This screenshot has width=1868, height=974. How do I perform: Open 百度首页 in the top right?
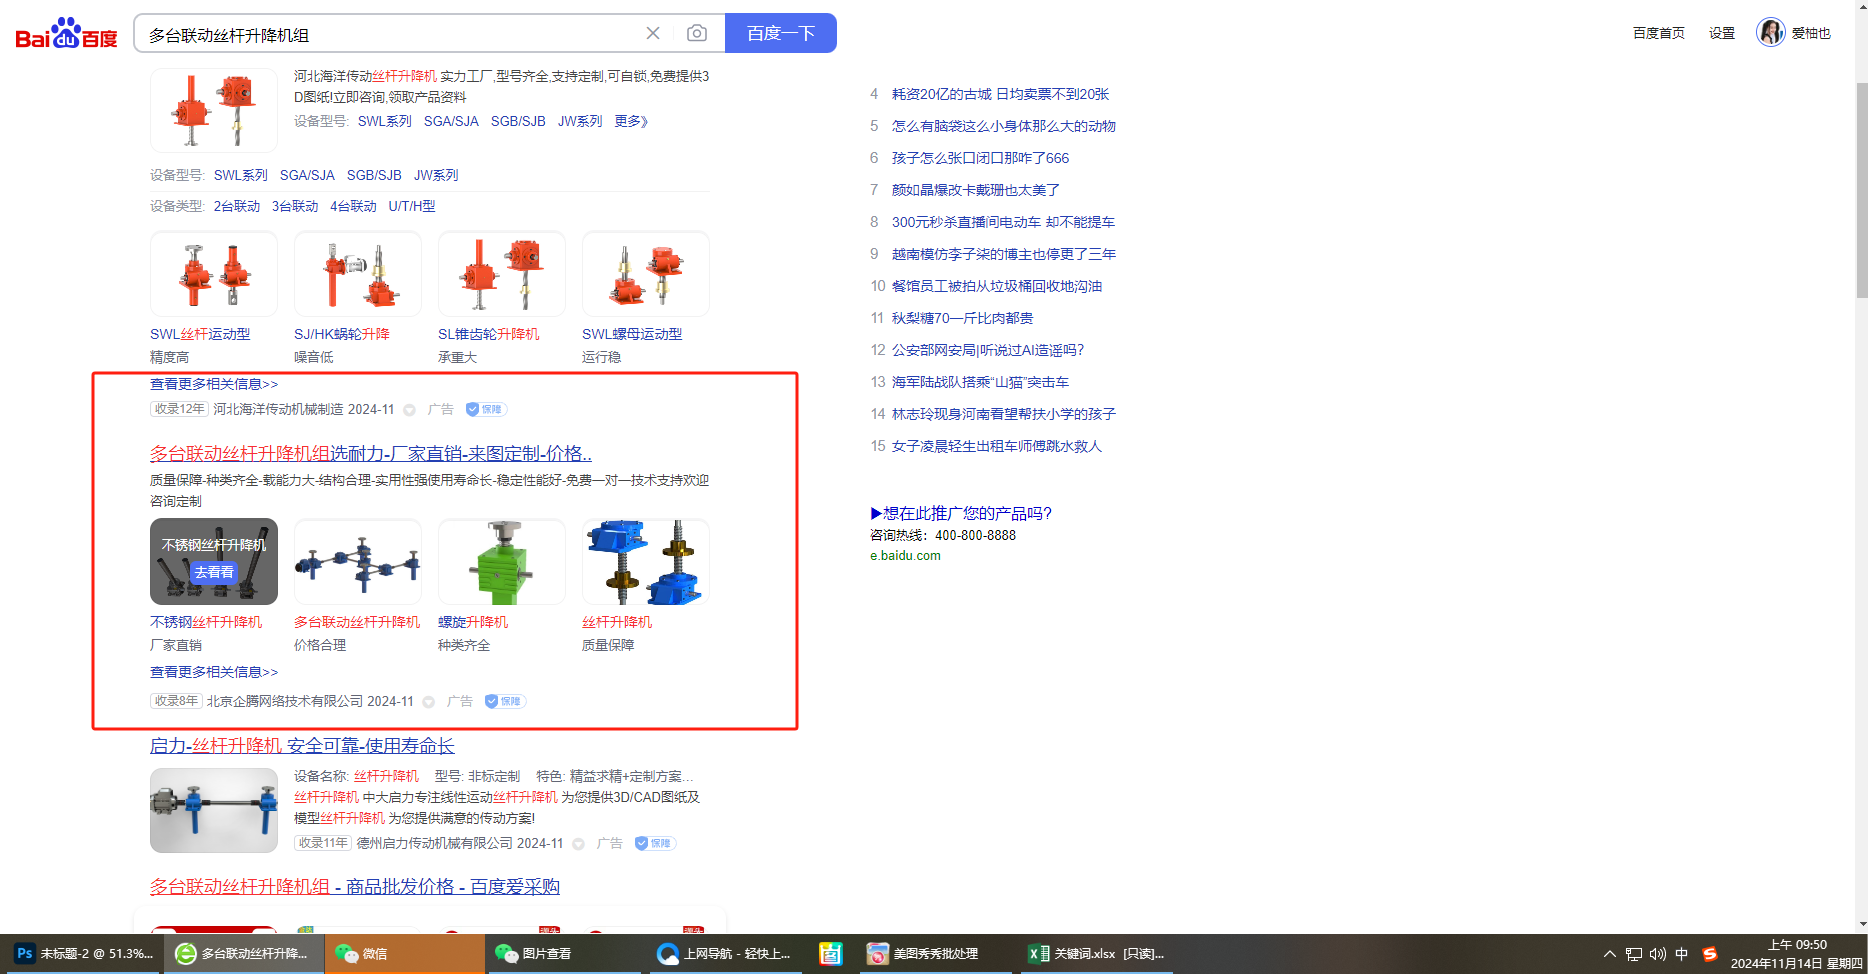pos(1658,33)
